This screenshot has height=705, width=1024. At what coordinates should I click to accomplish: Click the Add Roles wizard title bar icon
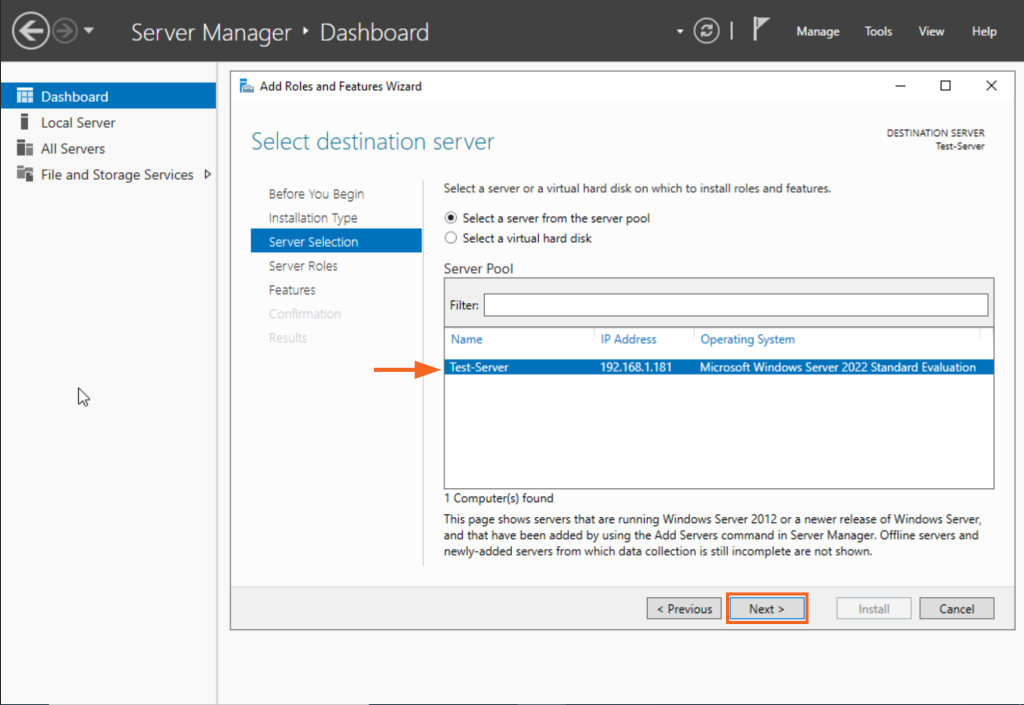point(246,86)
